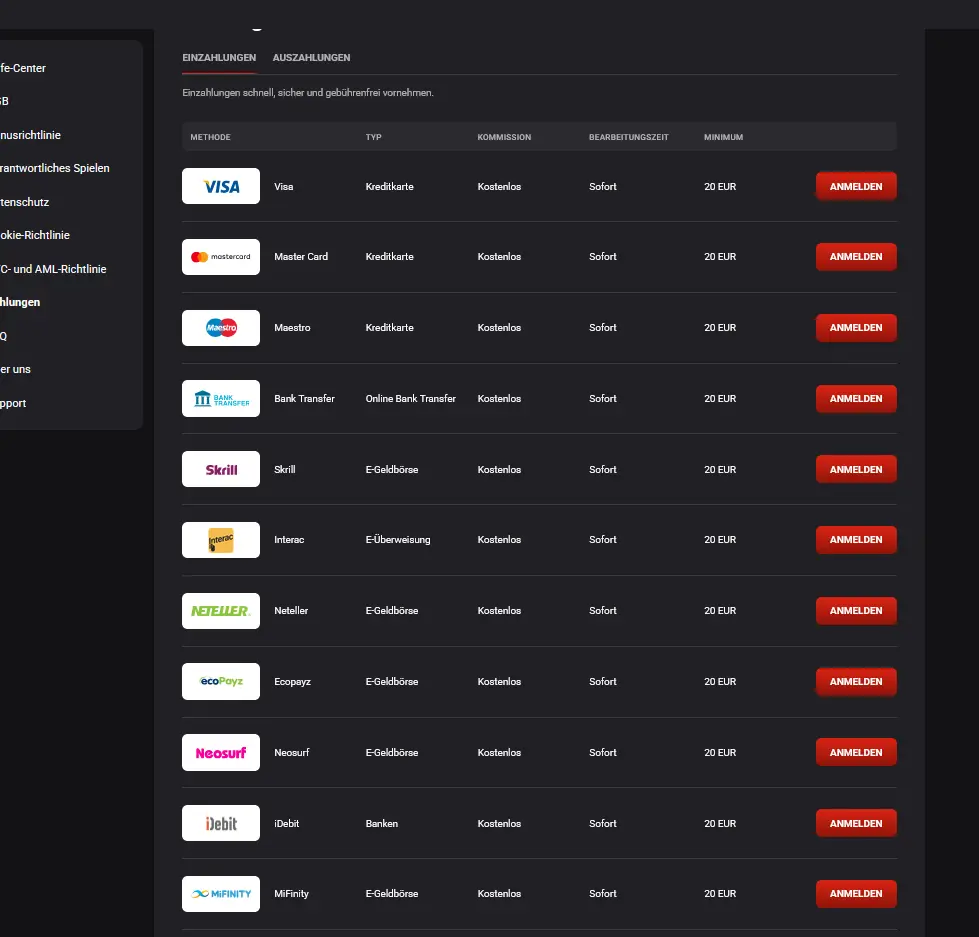
Task: Click 'Kreditkarte' in the Visa row
Action: click(x=390, y=187)
